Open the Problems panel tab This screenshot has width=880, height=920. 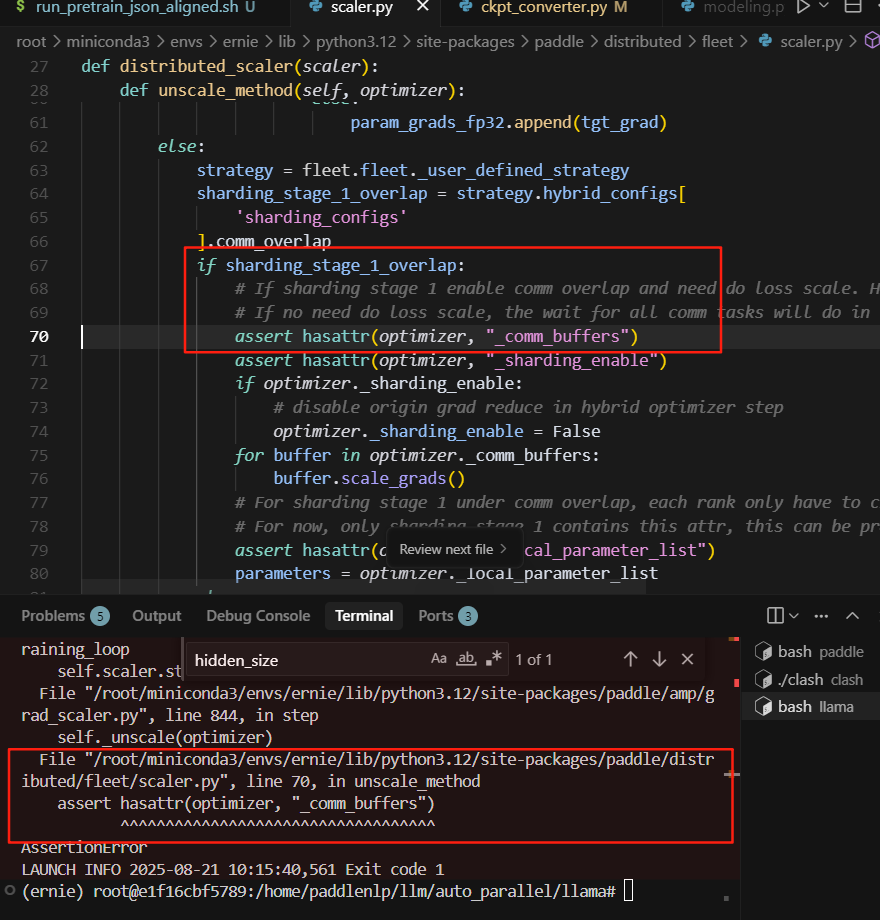[53, 616]
